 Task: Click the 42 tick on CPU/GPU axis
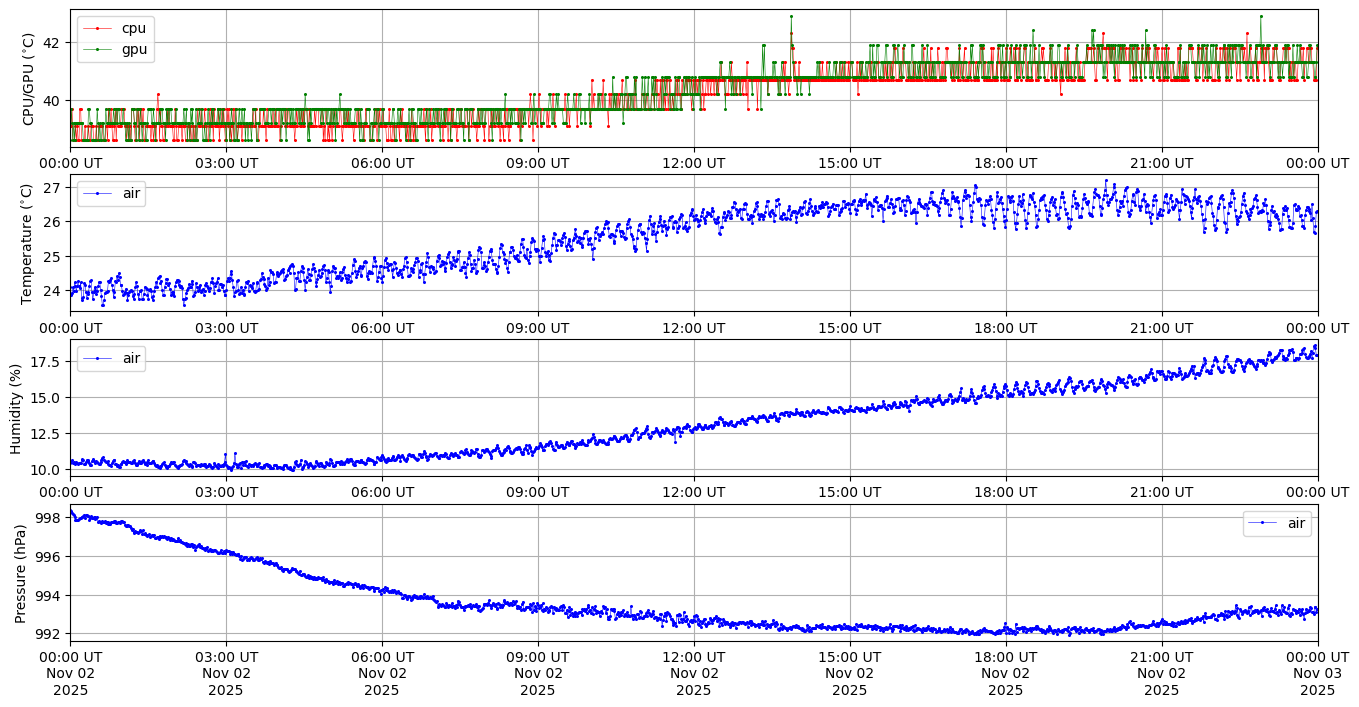51,43
